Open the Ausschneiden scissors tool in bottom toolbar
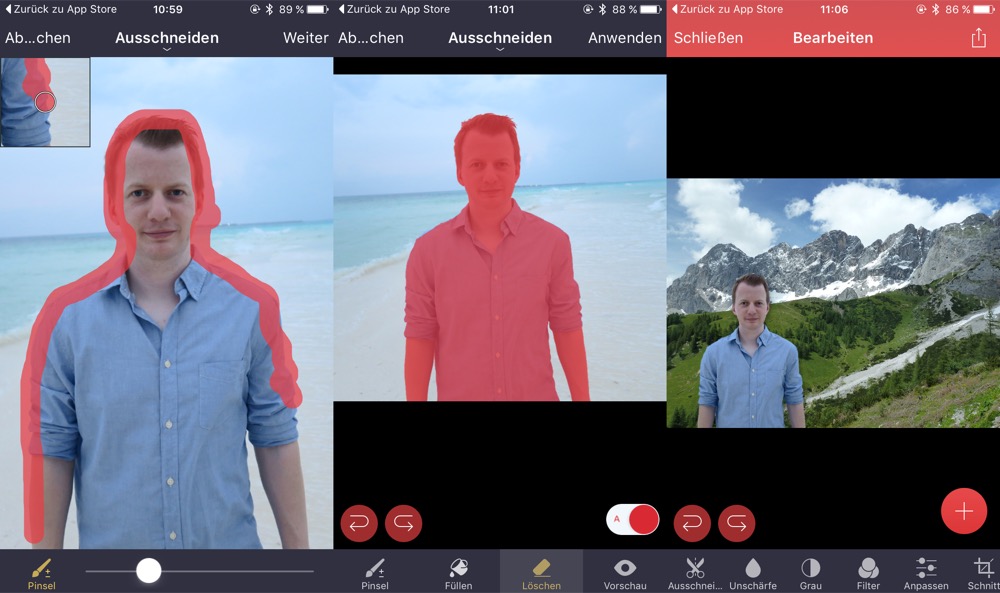The width and height of the screenshot is (1000, 593). click(695, 572)
